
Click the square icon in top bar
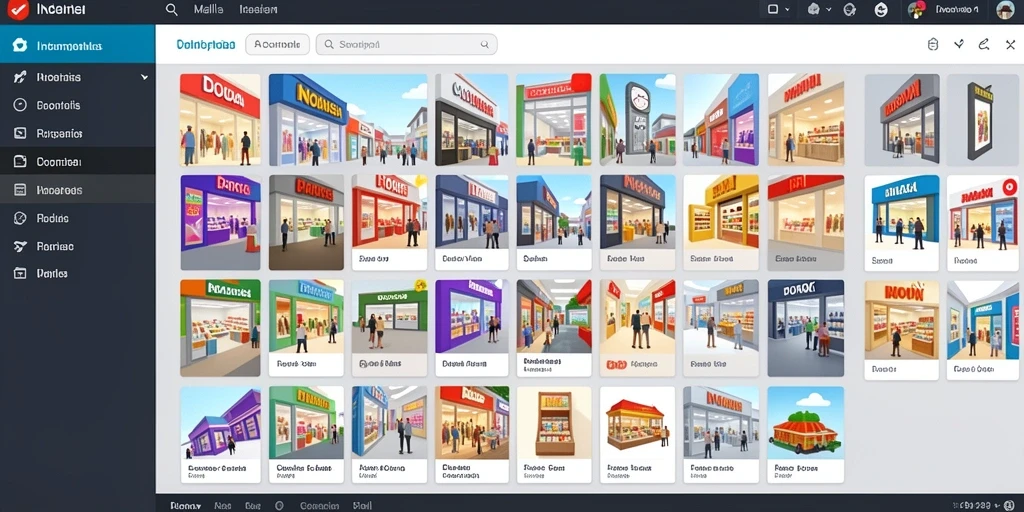tap(773, 10)
